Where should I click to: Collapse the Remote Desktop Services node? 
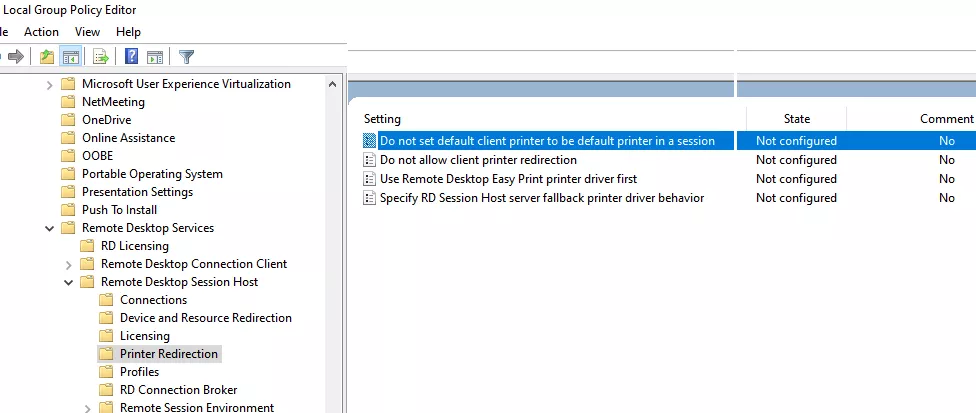tap(50, 228)
